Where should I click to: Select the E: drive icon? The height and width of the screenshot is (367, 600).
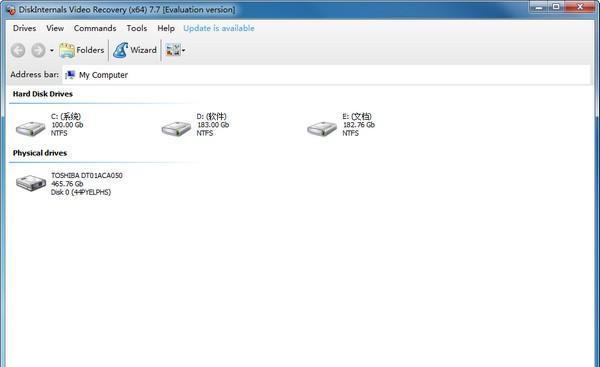(x=322, y=129)
